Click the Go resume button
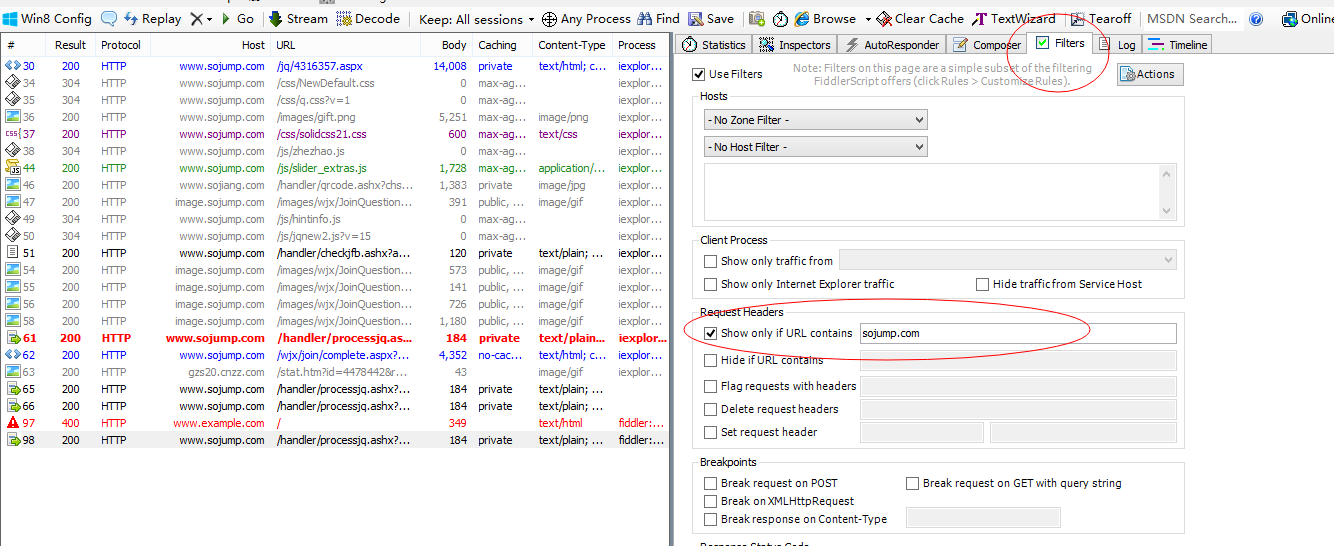Image resolution: width=1334 pixels, height=546 pixels. click(x=237, y=18)
